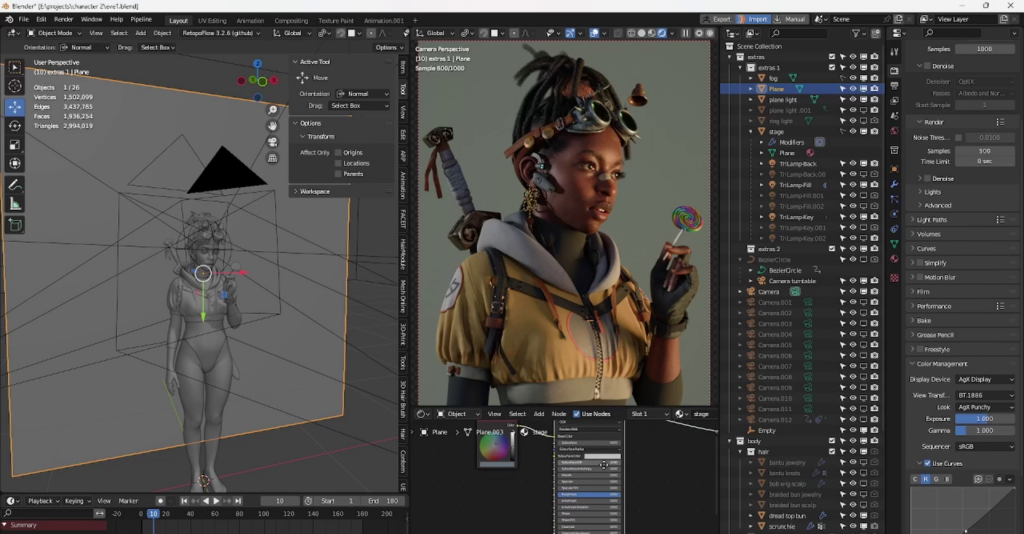Enable Affect Only Parents checkbox
1024x534 pixels.
[338, 174]
